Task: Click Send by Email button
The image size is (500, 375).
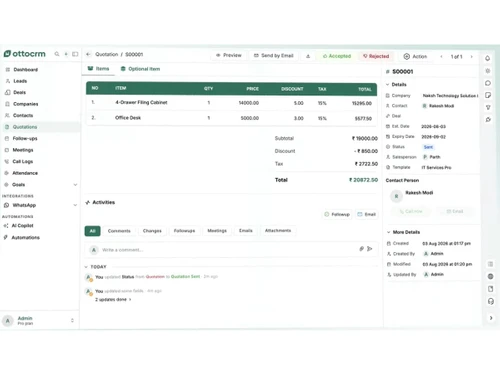Action: click(274, 56)
